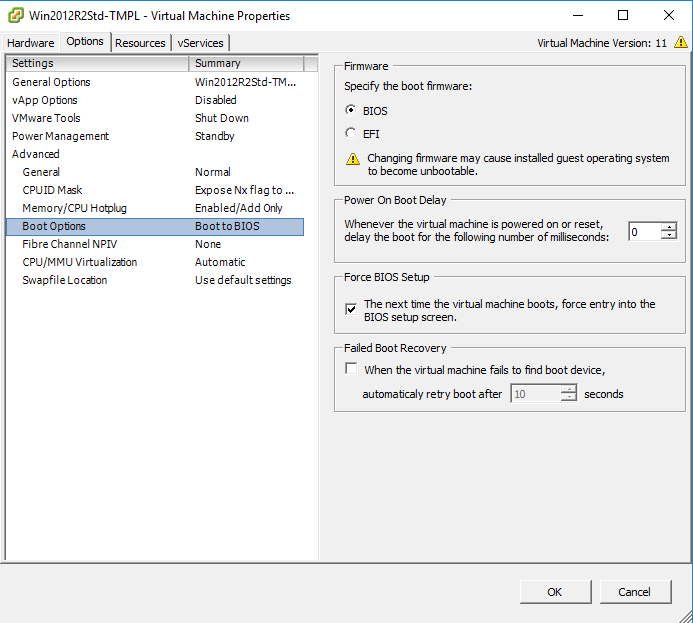Confirm the changes with the OK button
This screenshot has height=623, width=693.
(x=555, y=592)
